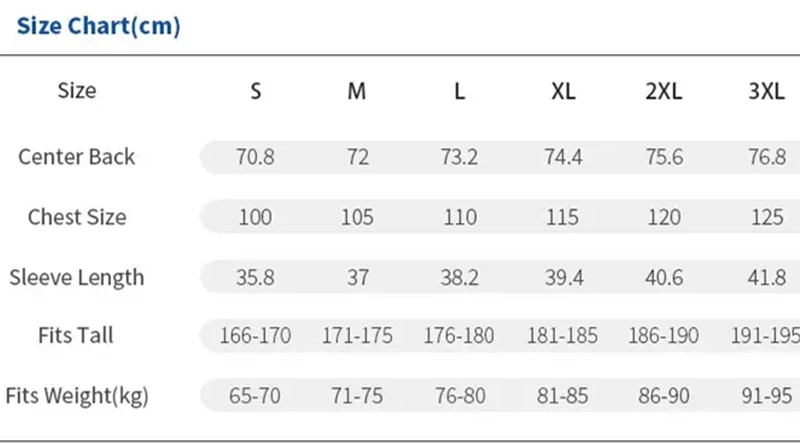Image resolution: width=800 pixels, height=444 pixels.
Task: Click chest size value 125
Action: pos(767,217)
